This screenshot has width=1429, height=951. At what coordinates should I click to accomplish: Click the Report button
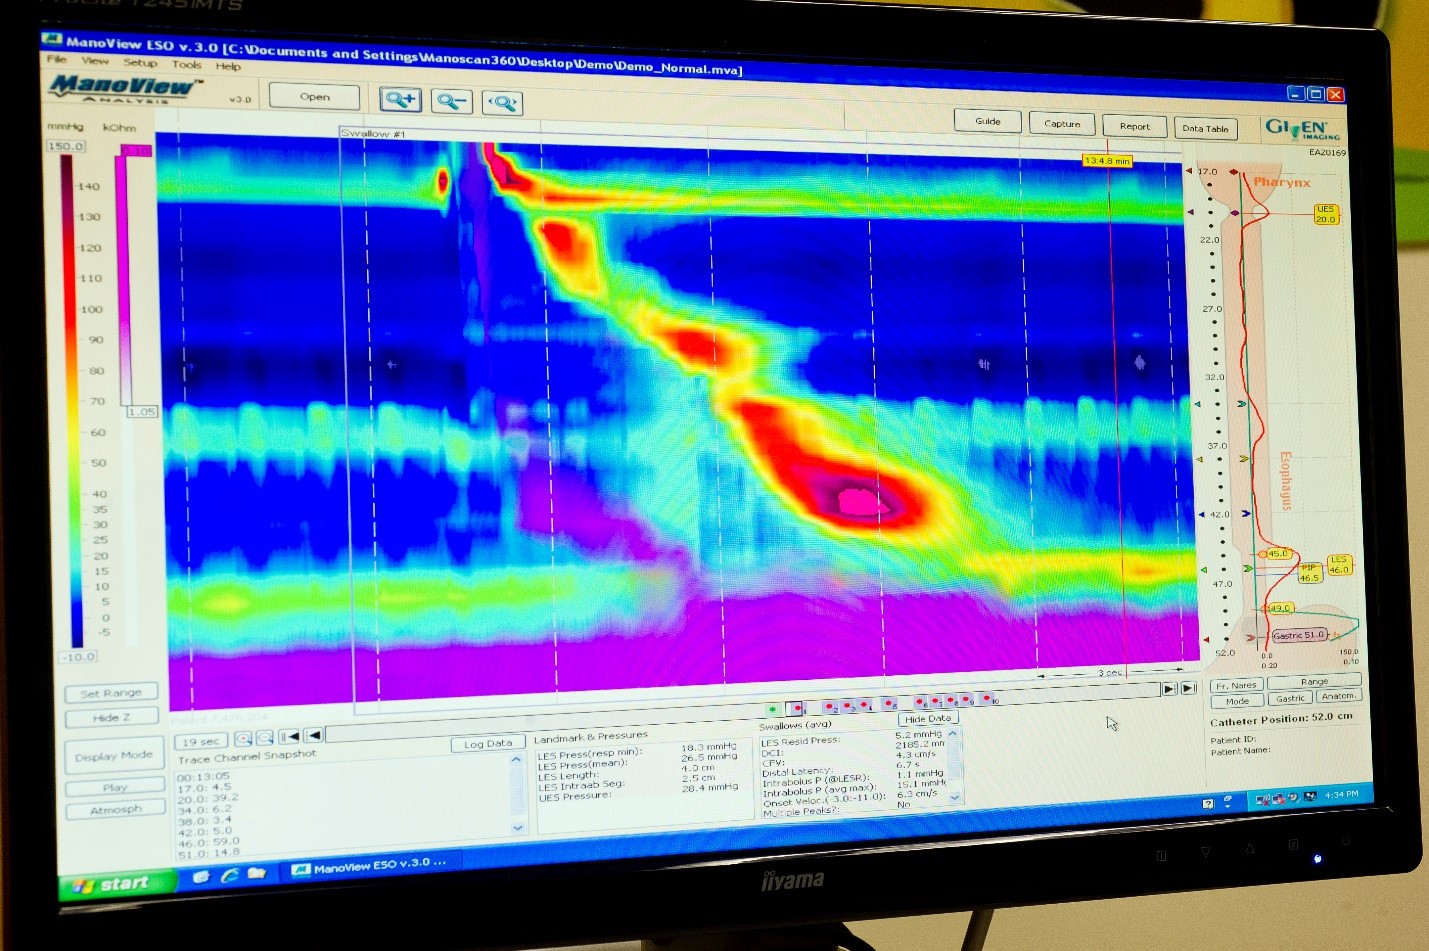(x=1134, y=126)
